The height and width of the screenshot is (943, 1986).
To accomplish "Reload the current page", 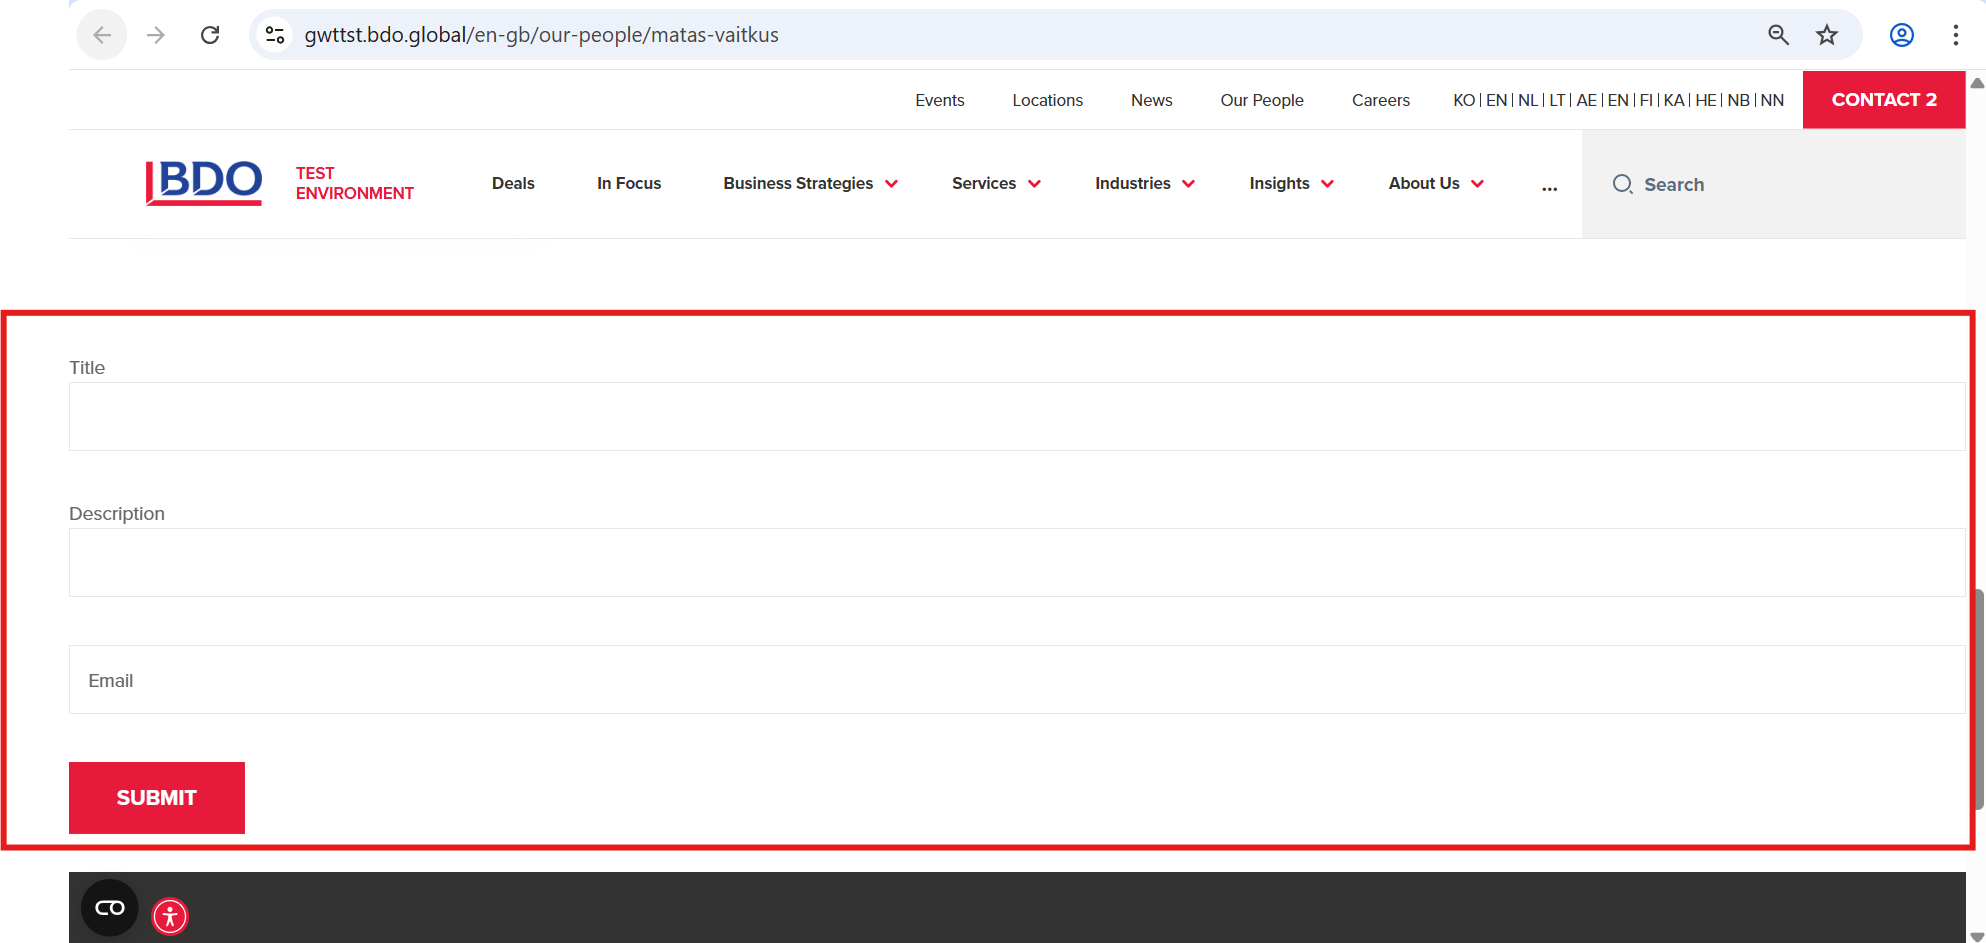I will coord(210,35).
